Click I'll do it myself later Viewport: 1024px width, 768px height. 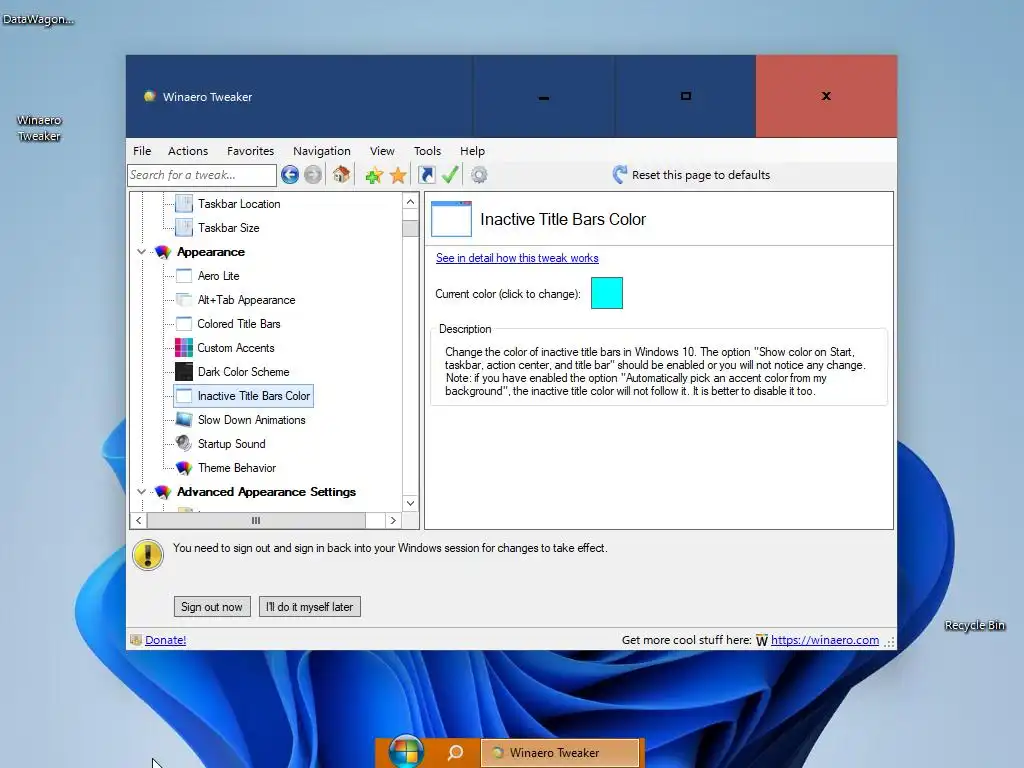pos(310,607)
